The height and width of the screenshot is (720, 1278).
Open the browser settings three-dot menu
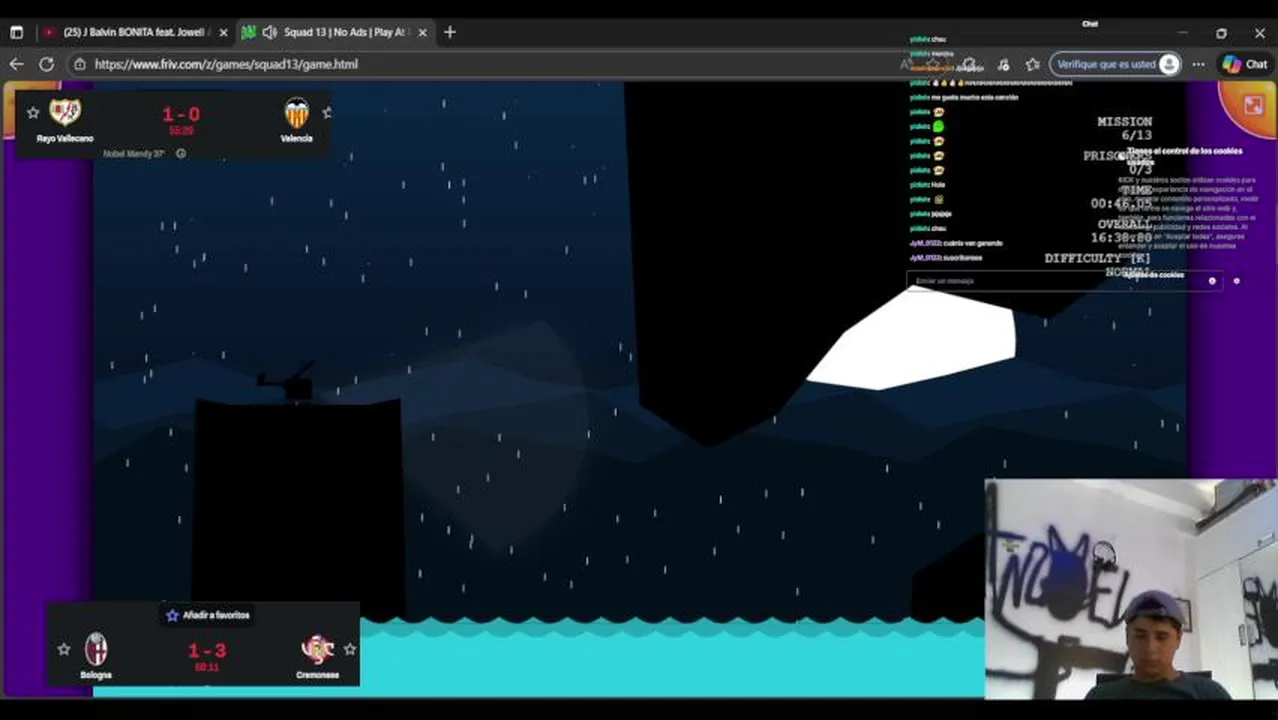(x=1198, y=64)
